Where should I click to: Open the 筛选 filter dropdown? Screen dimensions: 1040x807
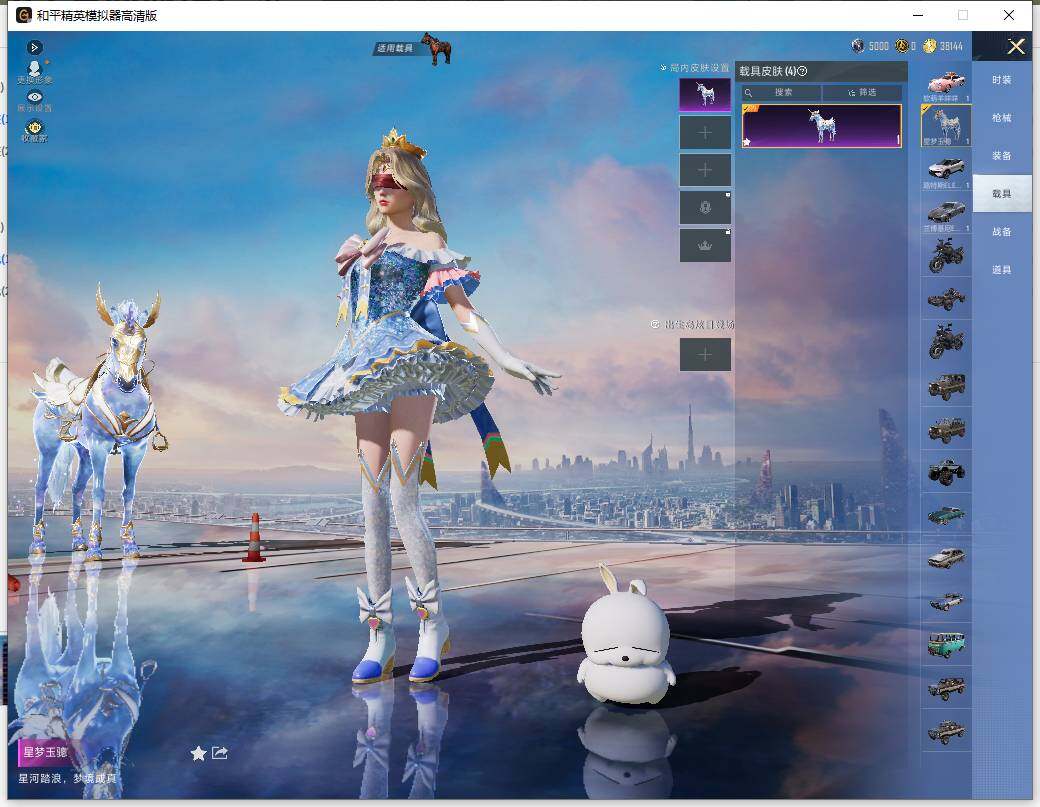862,92
